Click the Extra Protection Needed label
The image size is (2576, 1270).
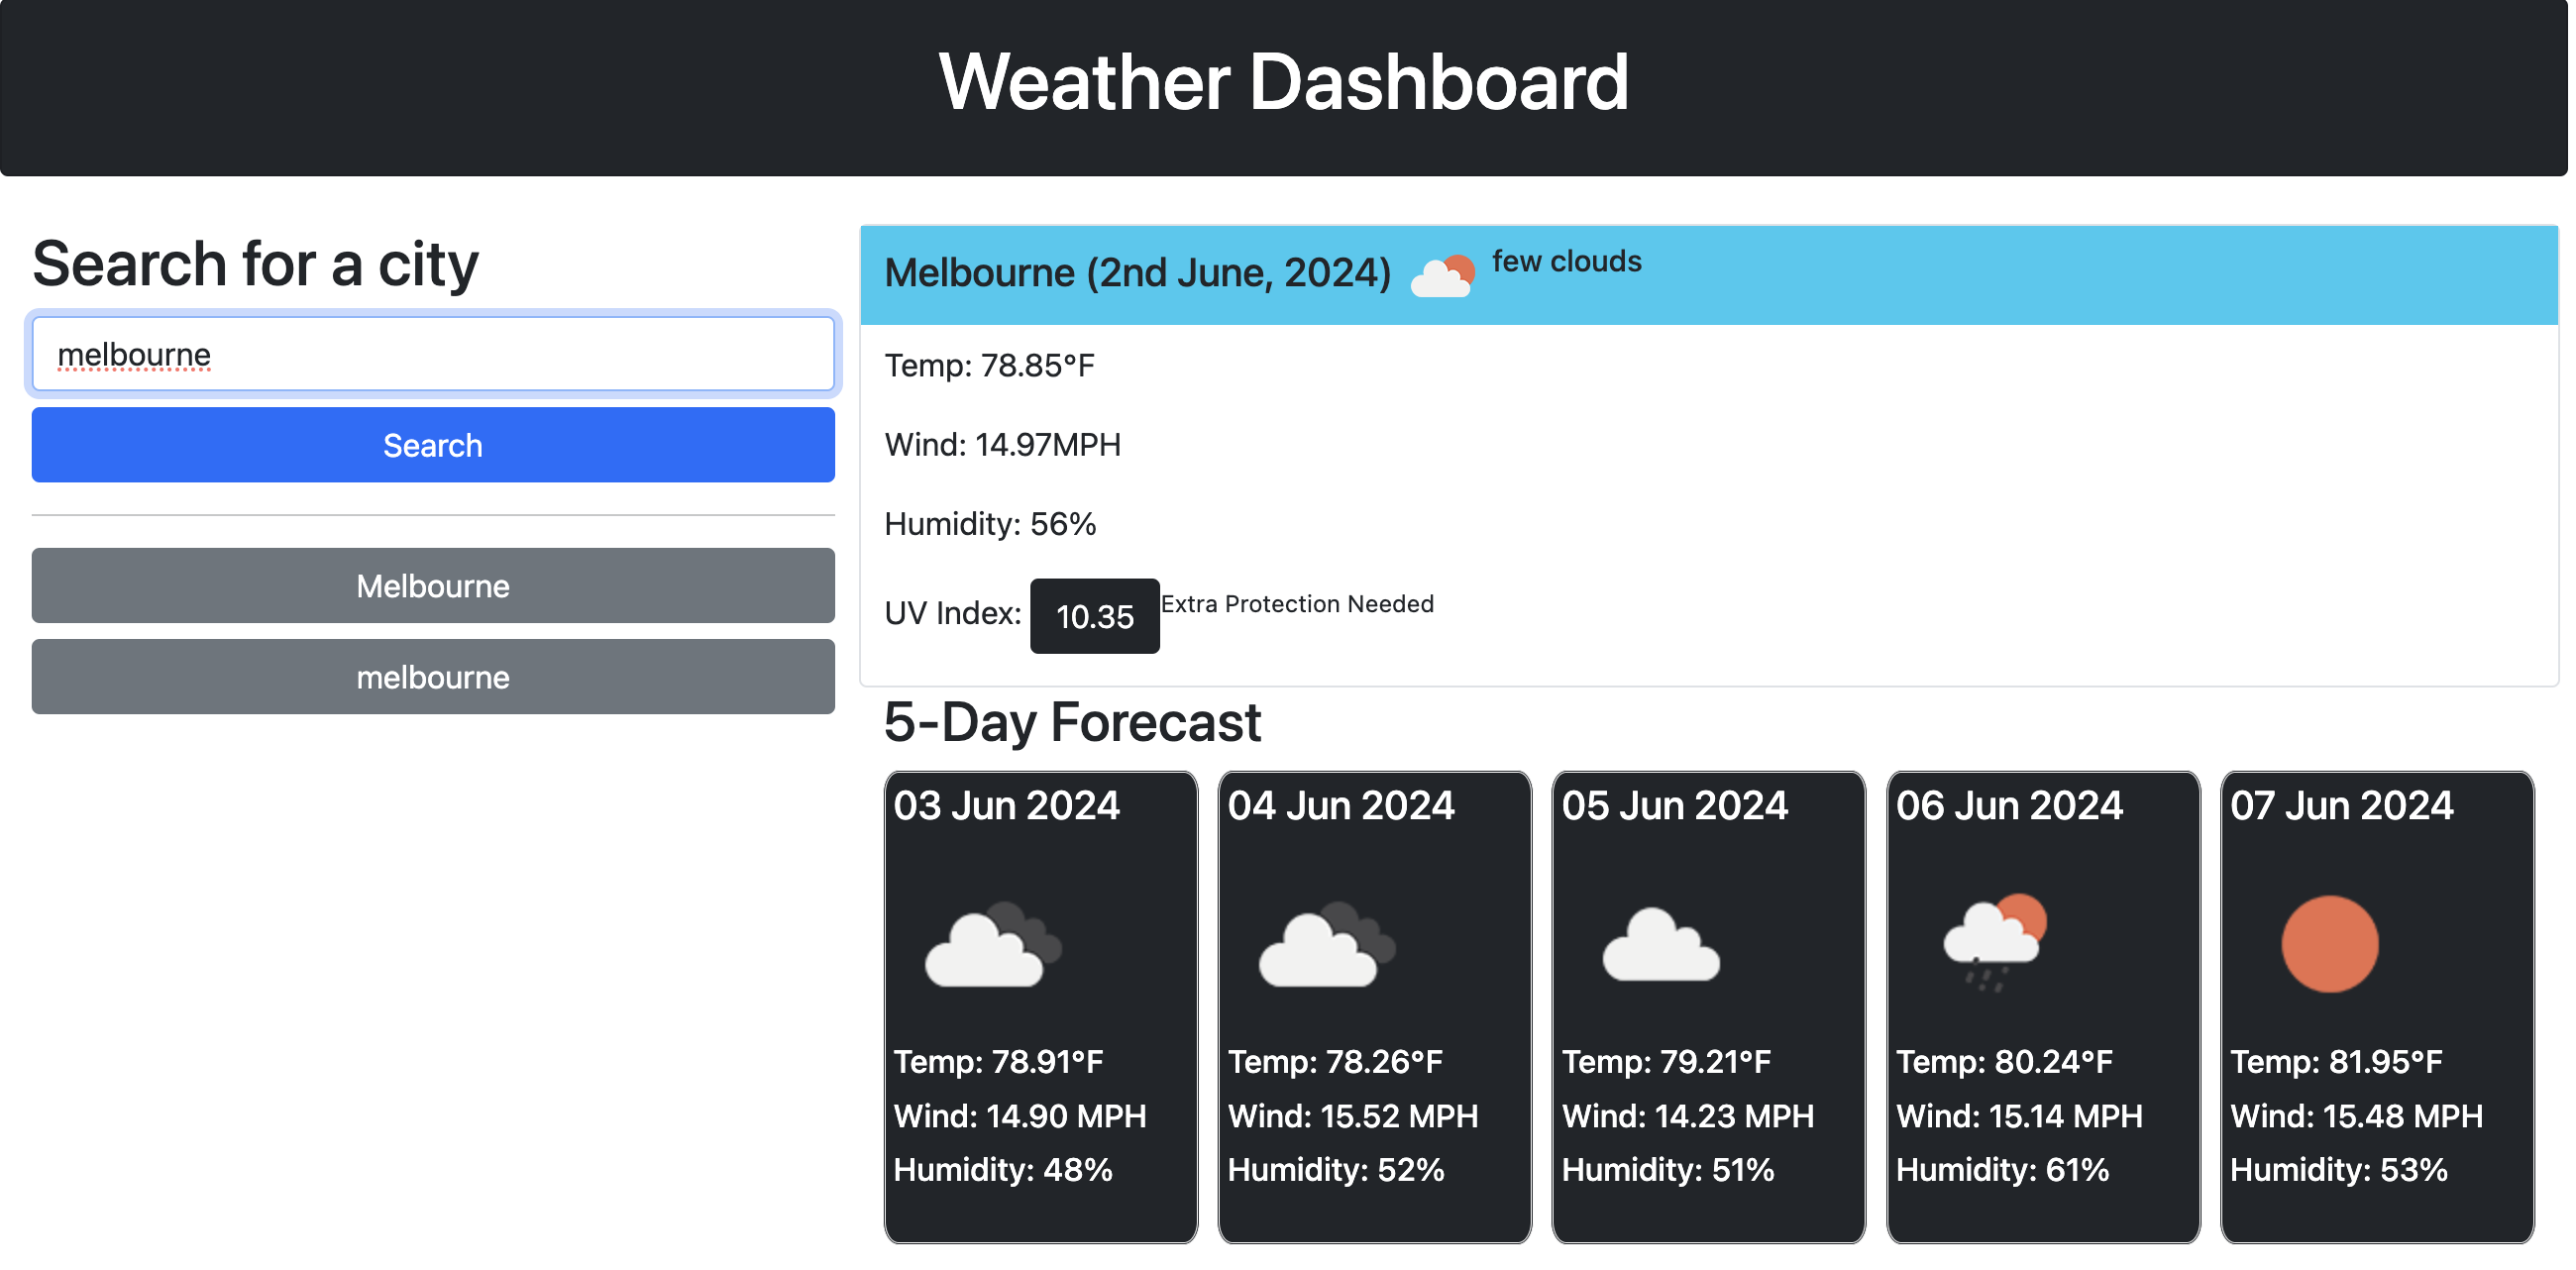coord(1297,603)
